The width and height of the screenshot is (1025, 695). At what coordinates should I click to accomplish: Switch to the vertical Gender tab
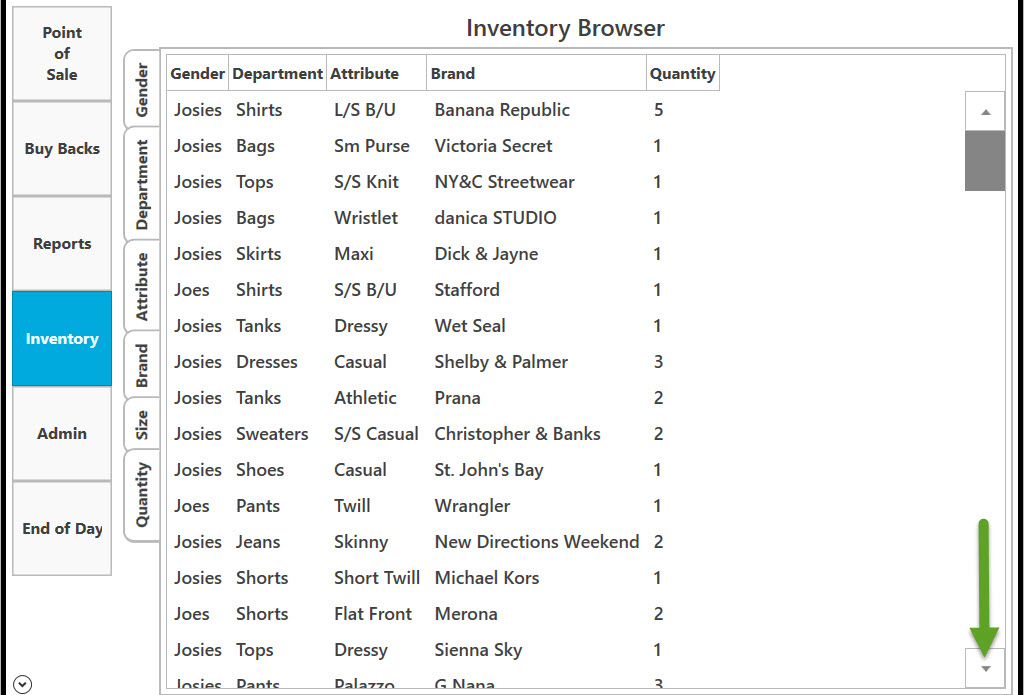(x=142, y=90)
